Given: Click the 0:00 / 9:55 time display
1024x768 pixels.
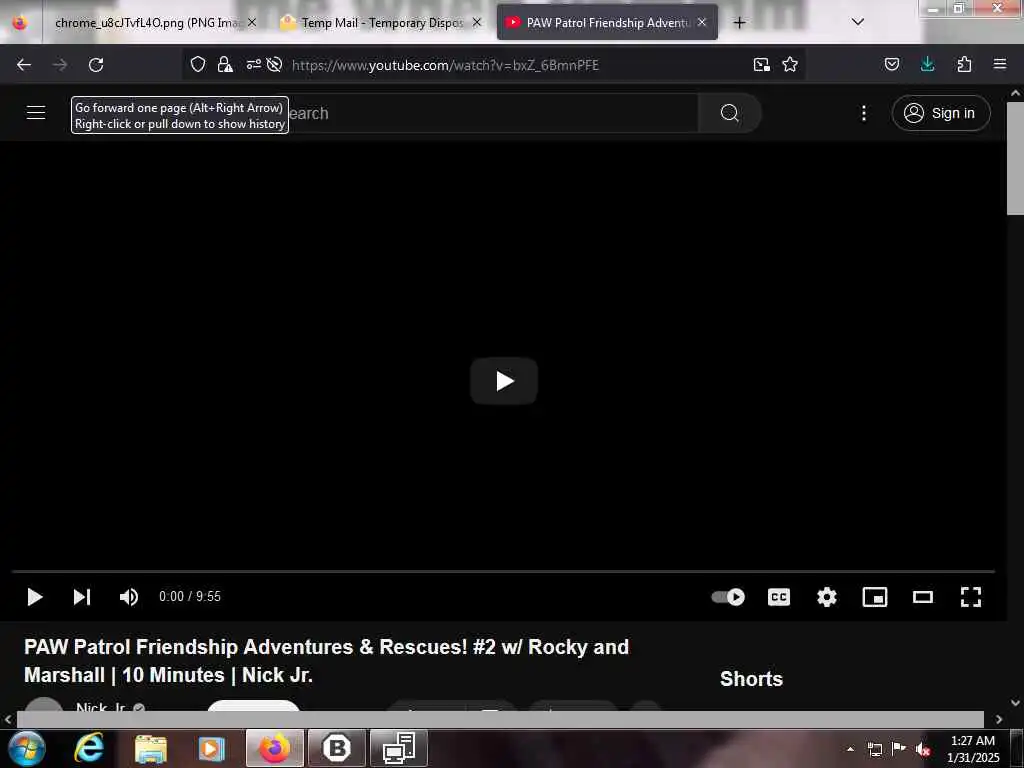Looking at the screenshot, I should point(190,597).
